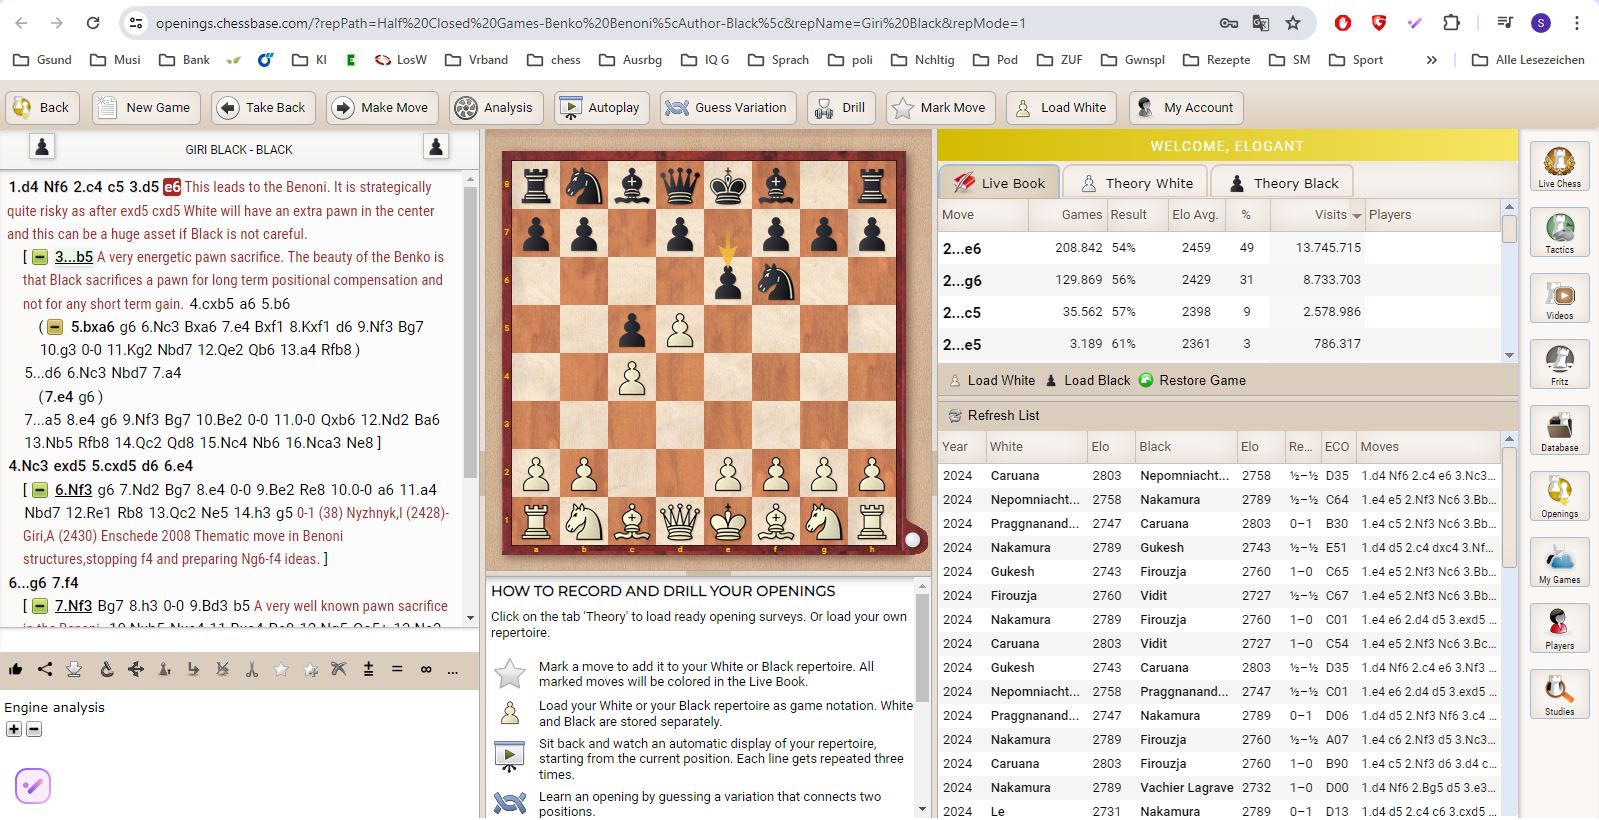Click the board flip circle at corner
The image size is (1599, 820).
point(912,540)
